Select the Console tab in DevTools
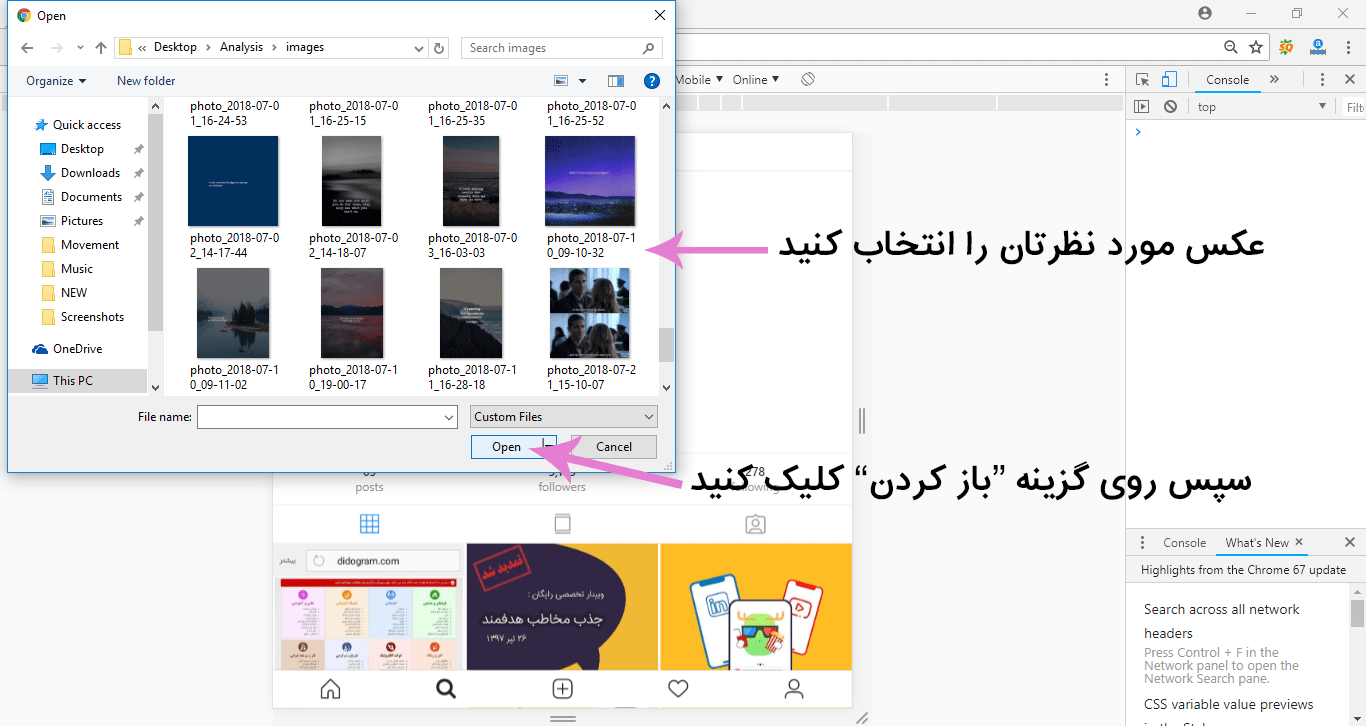Image resolution: width=1366 pixels, height=726 pixels. point(1227,80)
